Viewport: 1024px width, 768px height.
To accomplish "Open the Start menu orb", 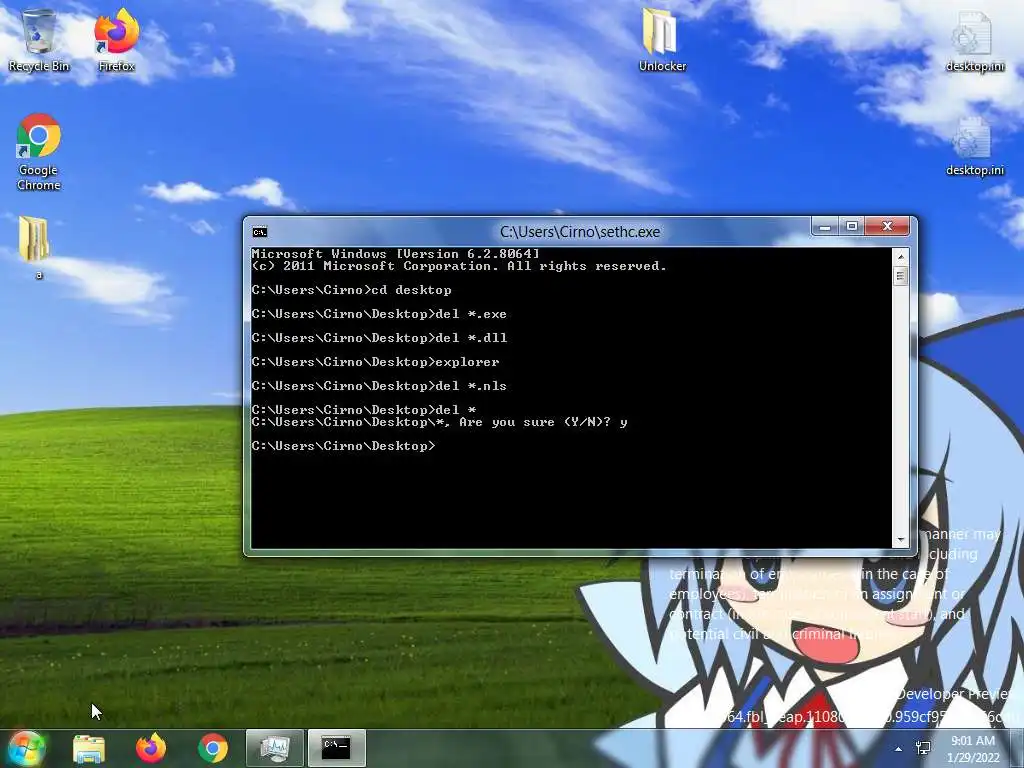I will 25,748.
